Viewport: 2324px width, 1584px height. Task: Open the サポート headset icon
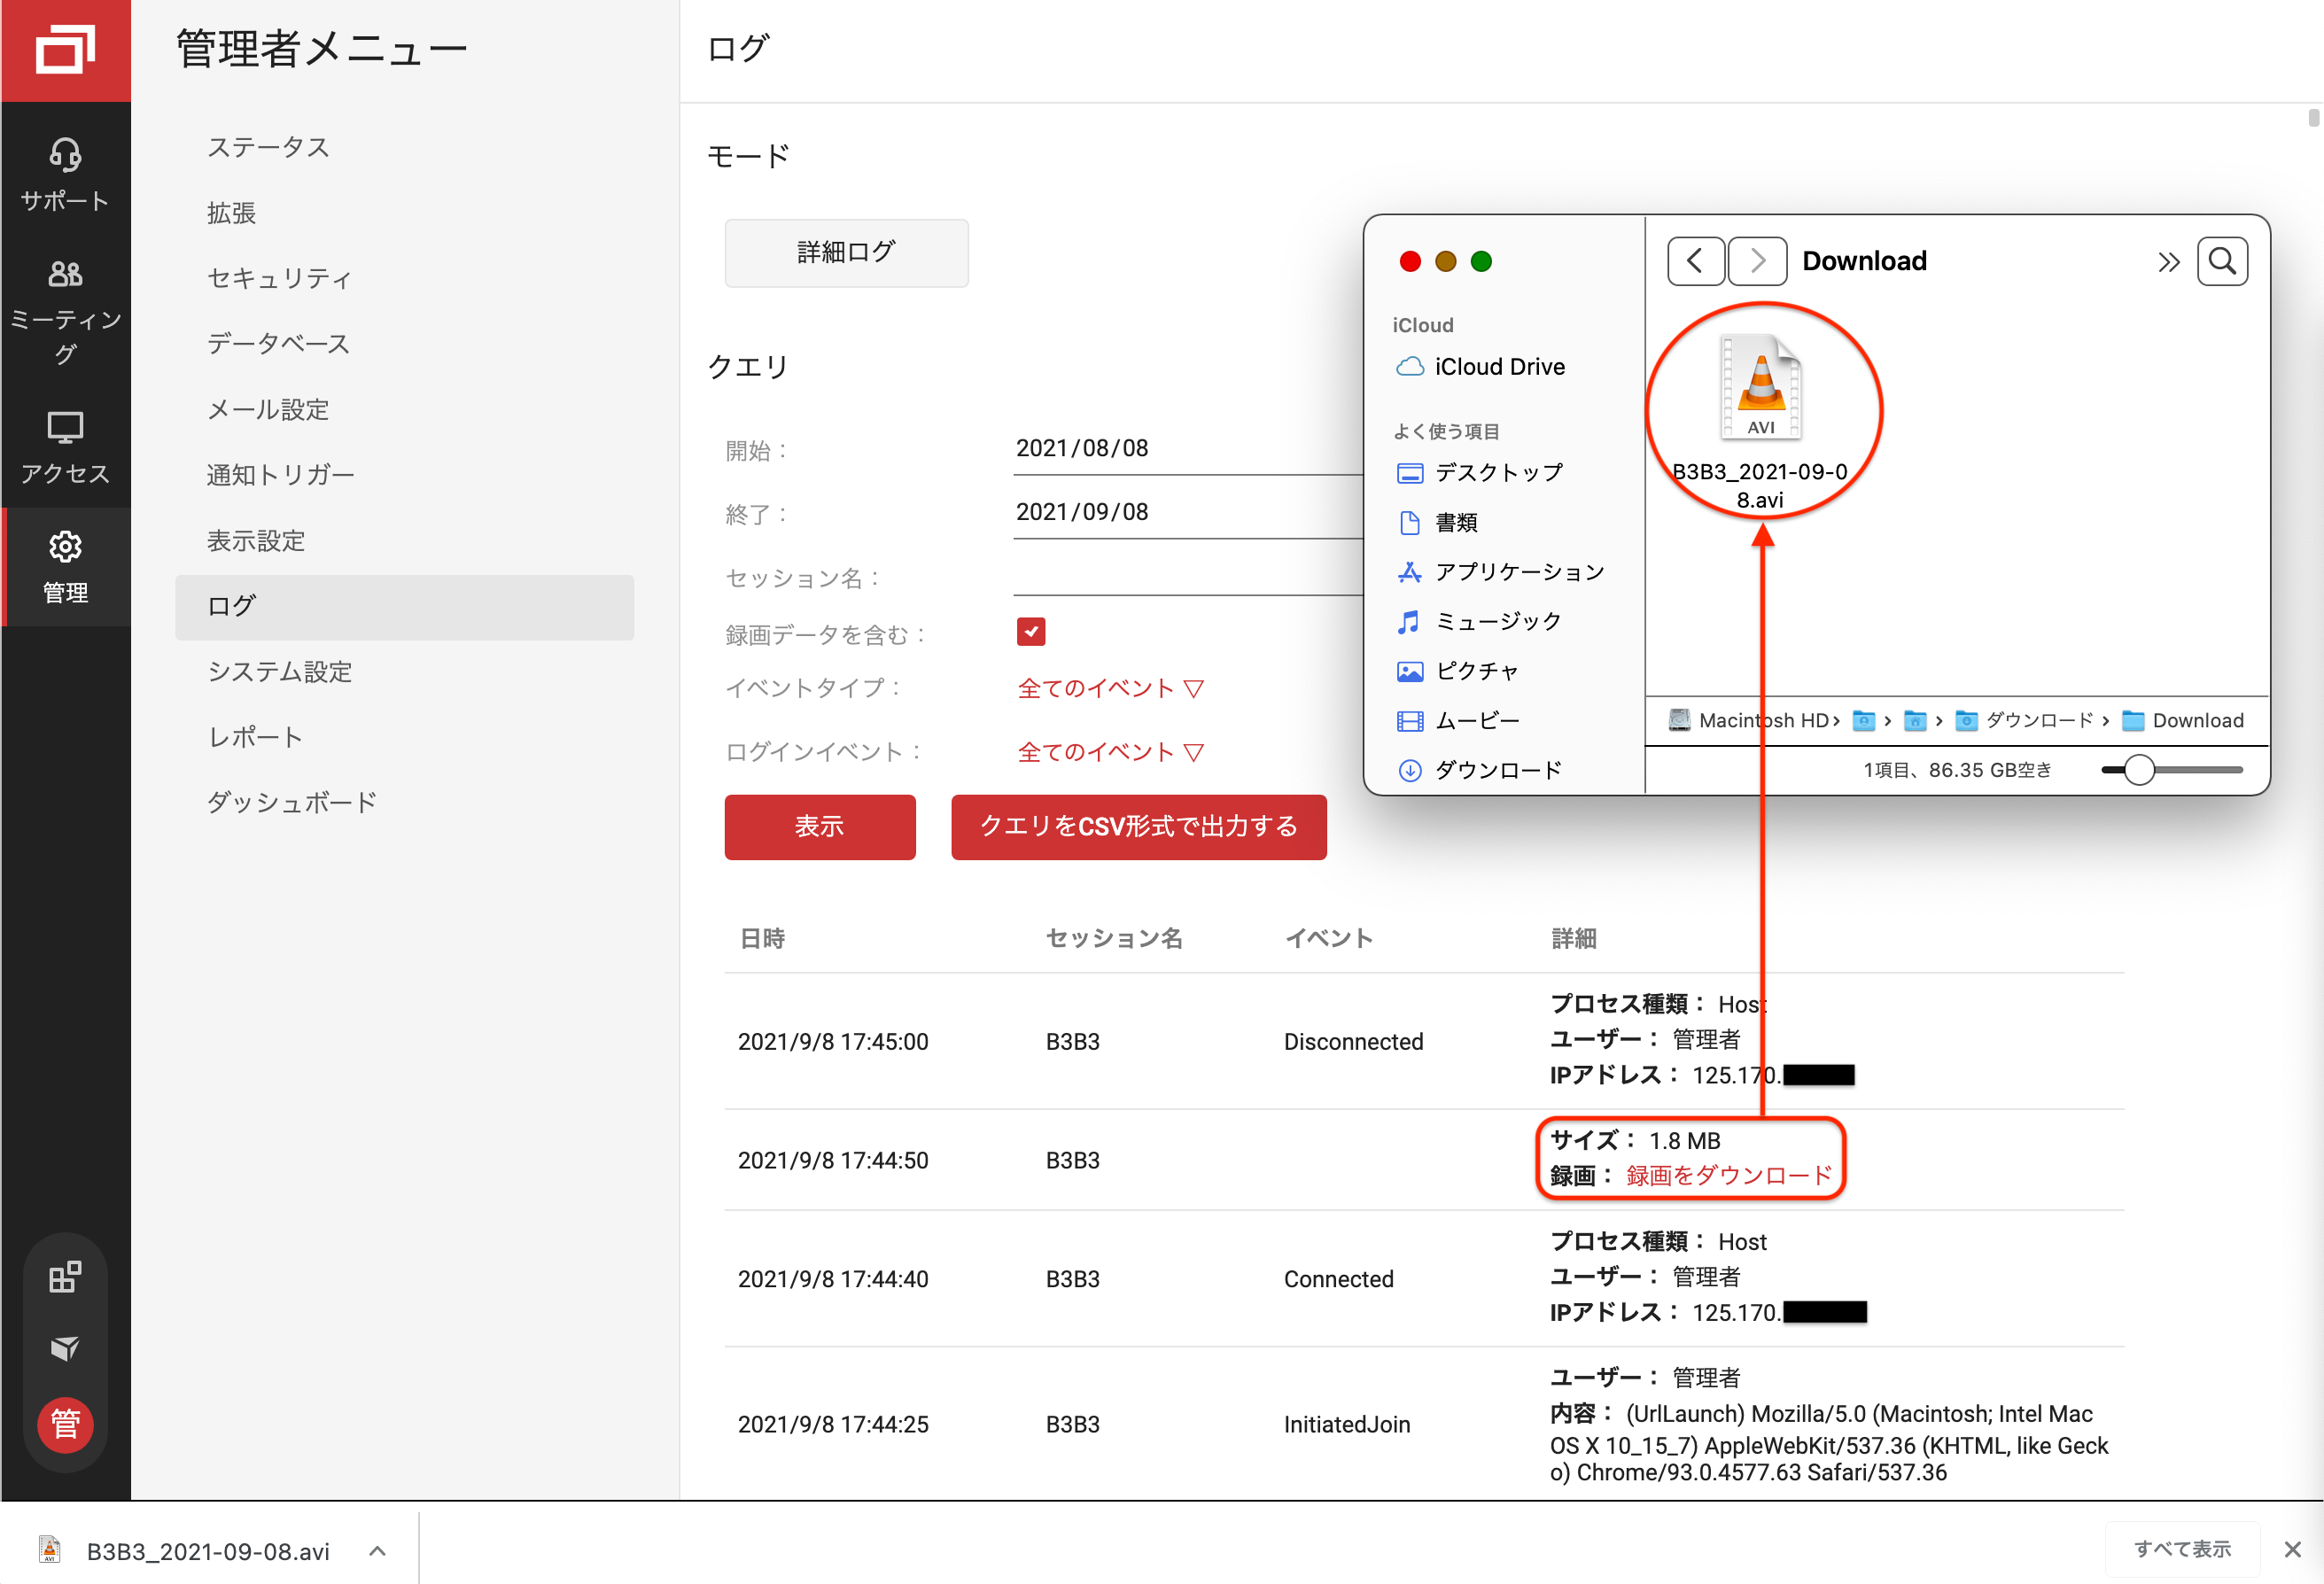(65, 155)
